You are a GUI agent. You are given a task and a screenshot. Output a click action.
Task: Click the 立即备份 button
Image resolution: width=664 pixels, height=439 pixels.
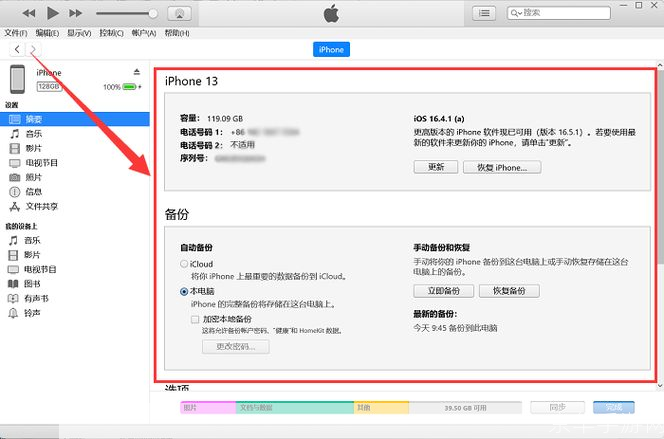(443, 291)
